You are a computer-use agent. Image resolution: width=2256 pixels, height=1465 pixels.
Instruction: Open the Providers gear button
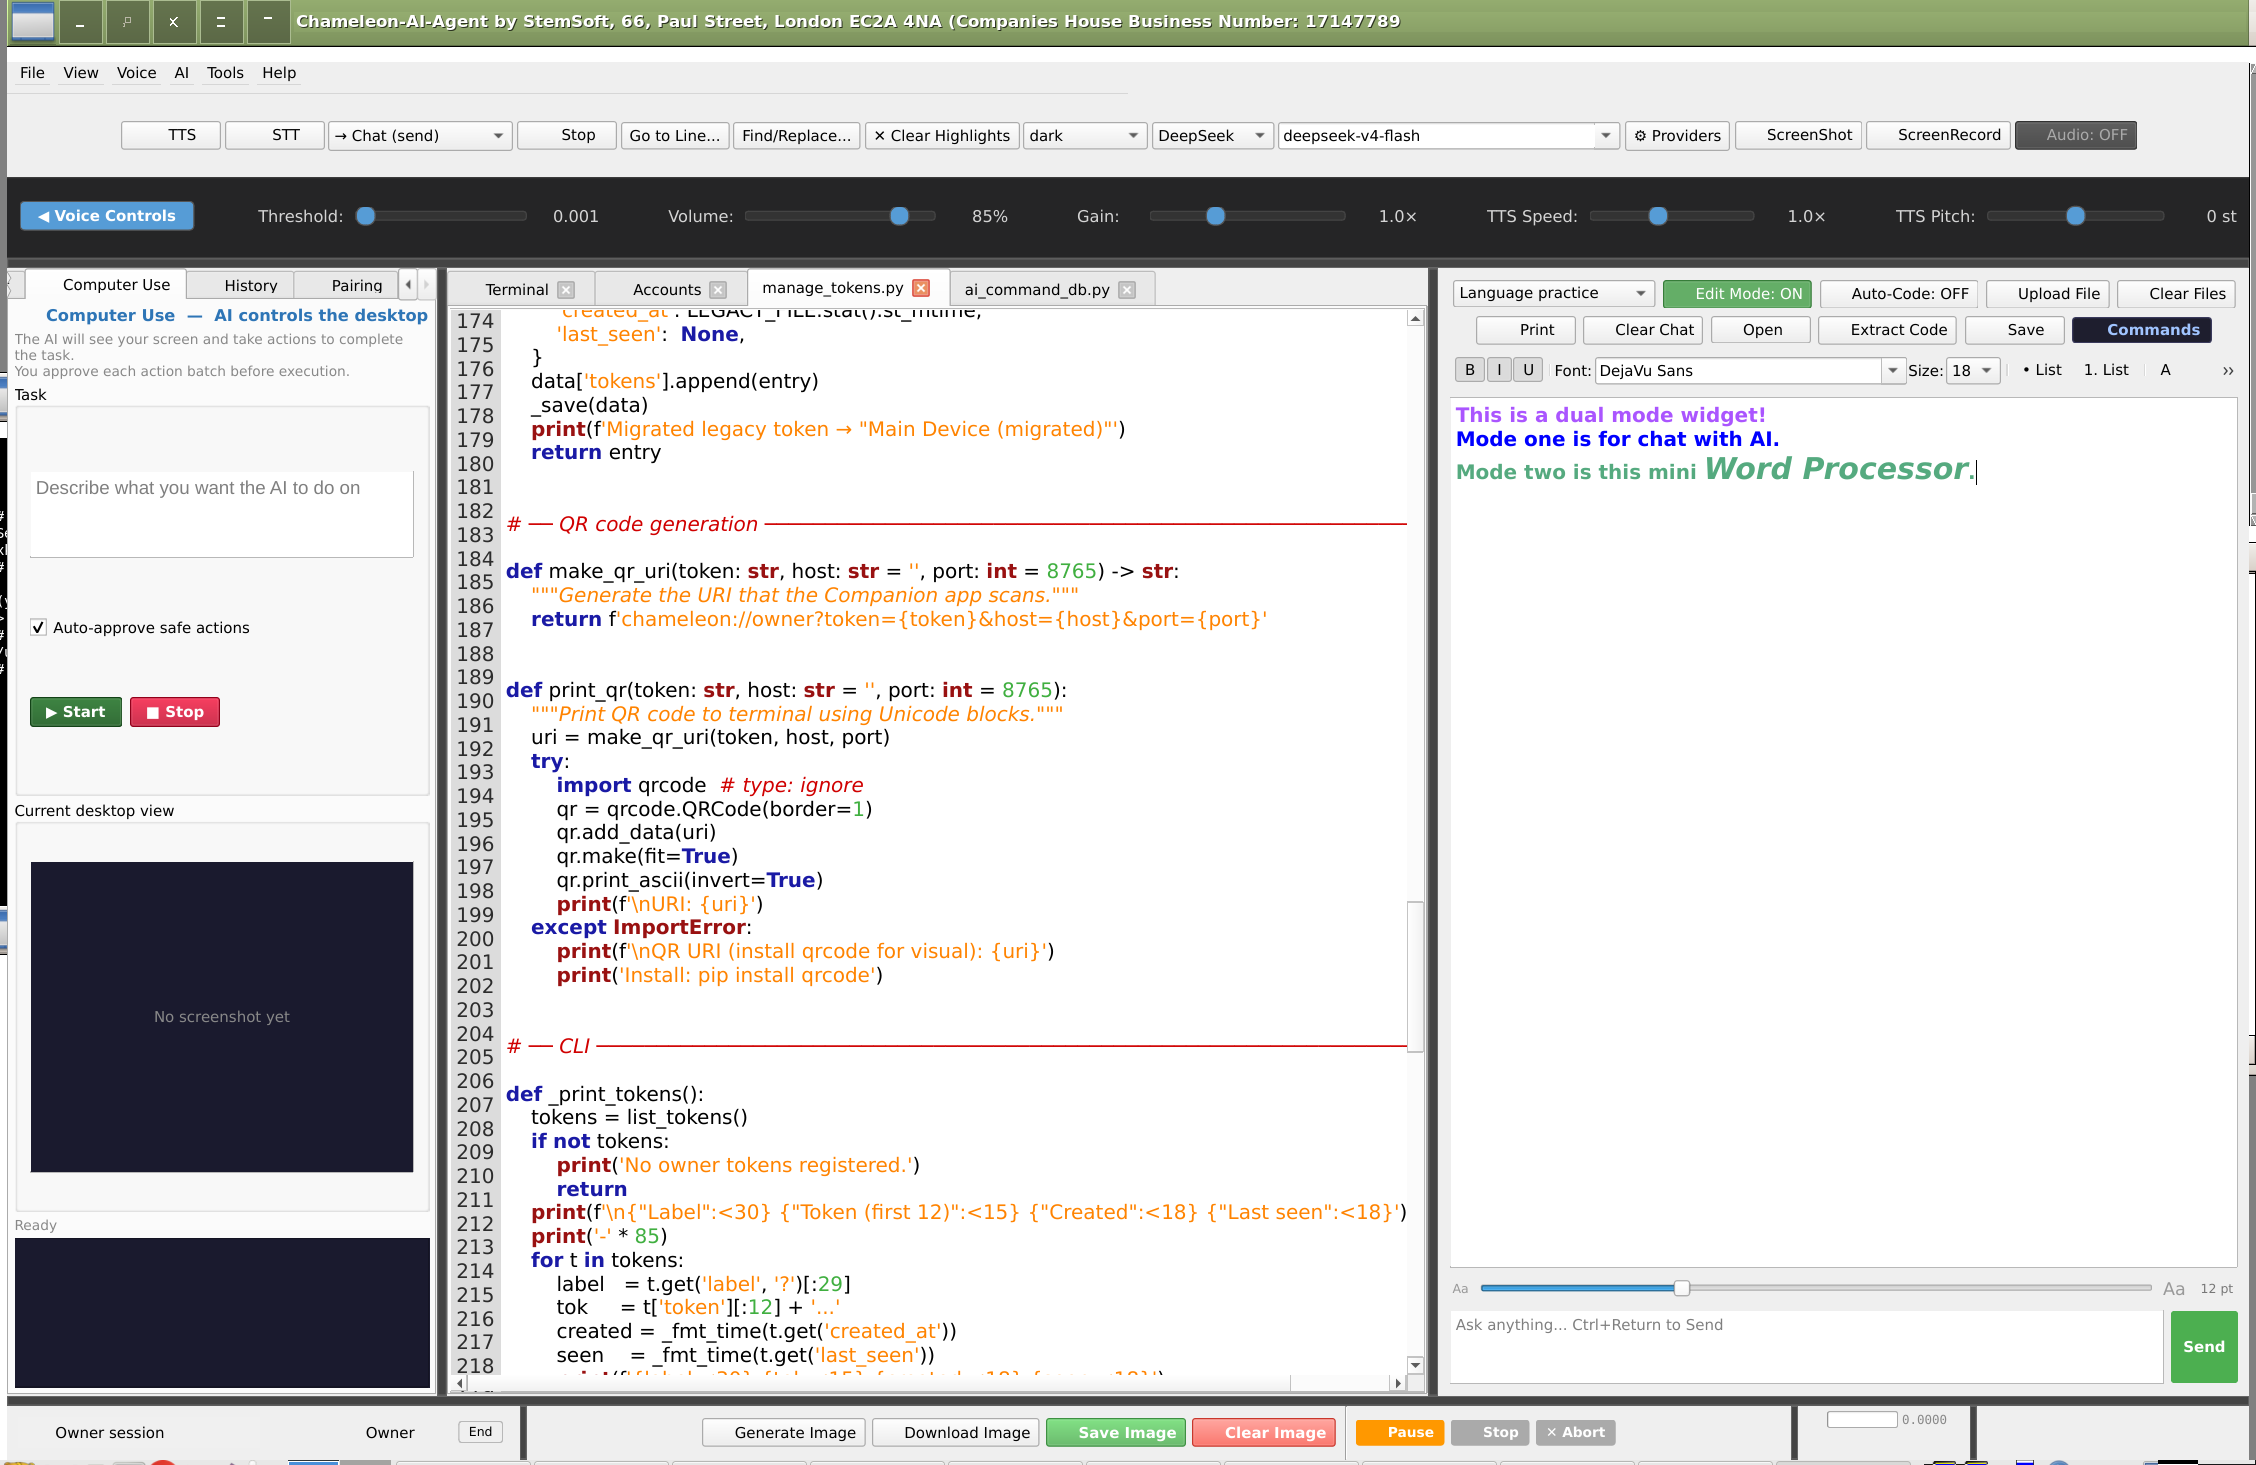click(x=1678, y=135)
